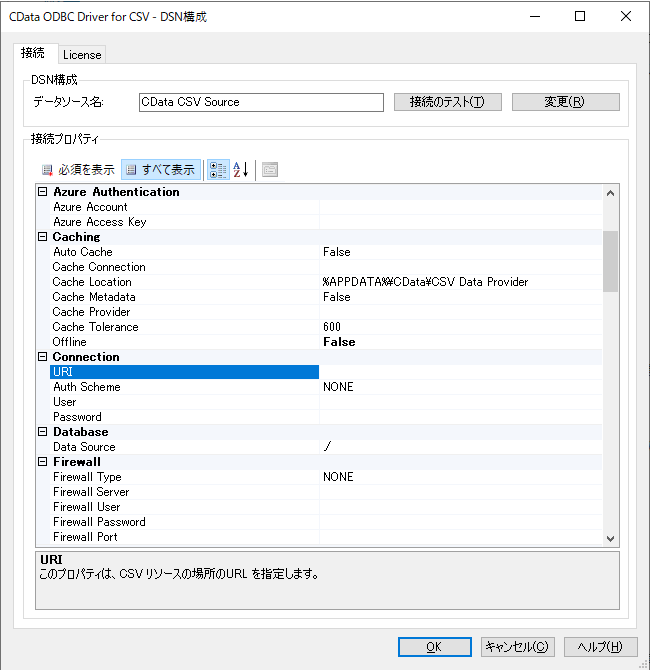
Task: Select the URI property row
Action: pyautogui.click(x=184, y=372)
